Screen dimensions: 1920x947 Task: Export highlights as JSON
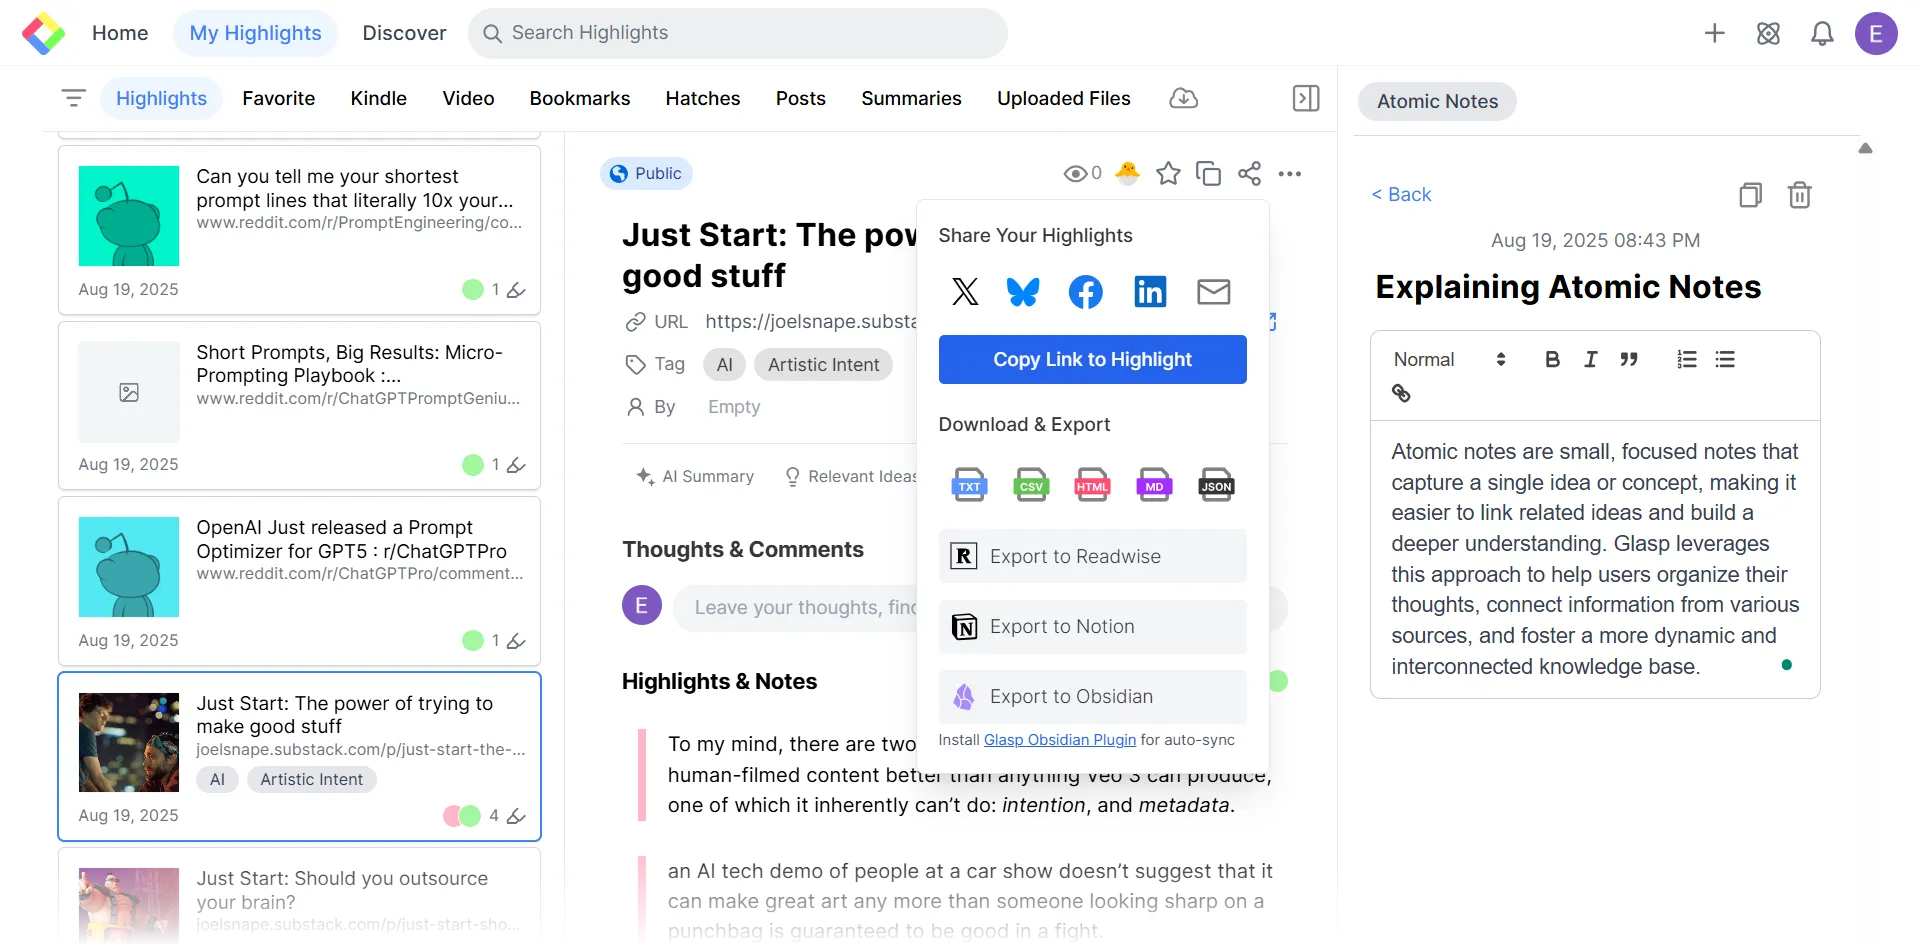tap(1216, 485)
